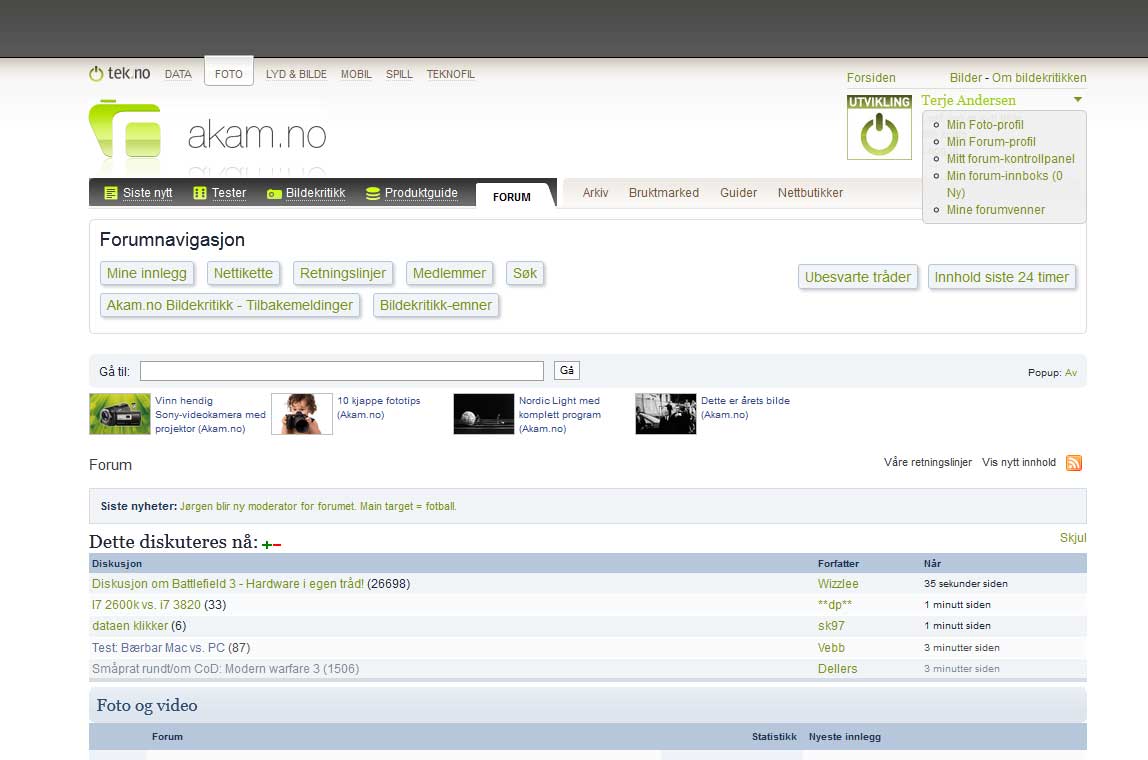Open the Siste nytt tab

click(x=139, y=193)
